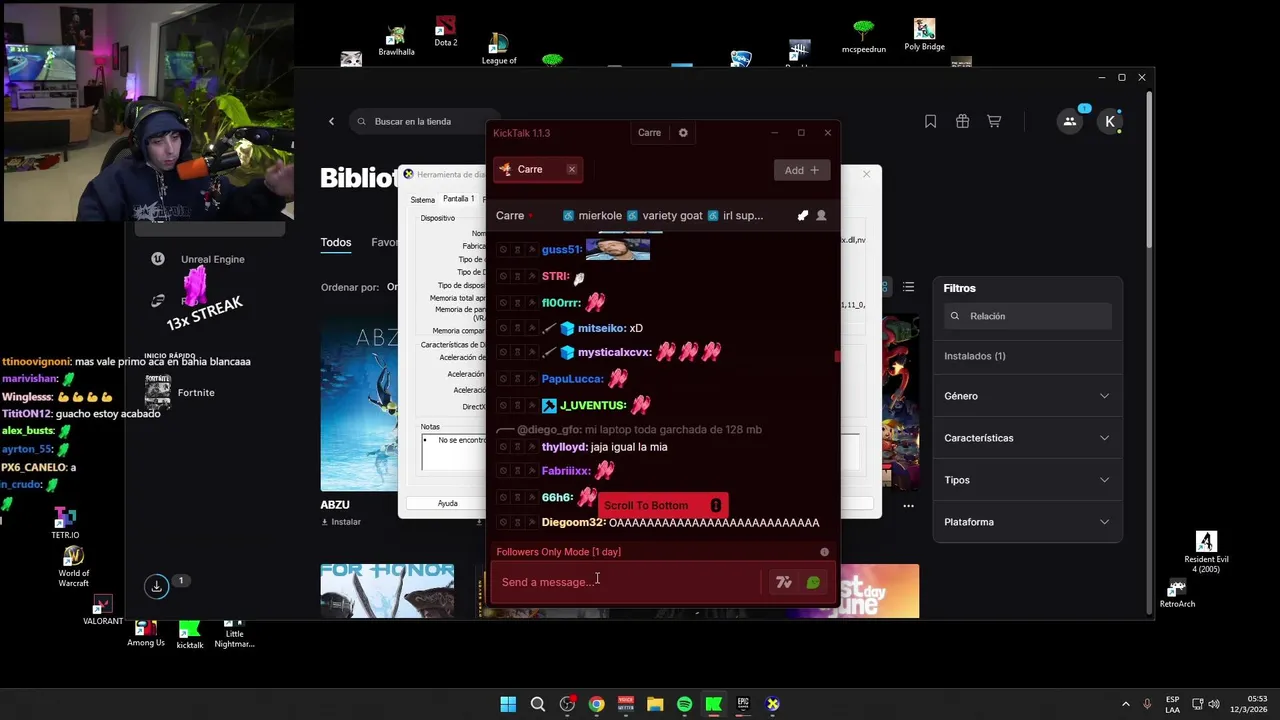Click the ABZU game cover
The width and height of the screenshot is (1280, 720).
[361, 405]
